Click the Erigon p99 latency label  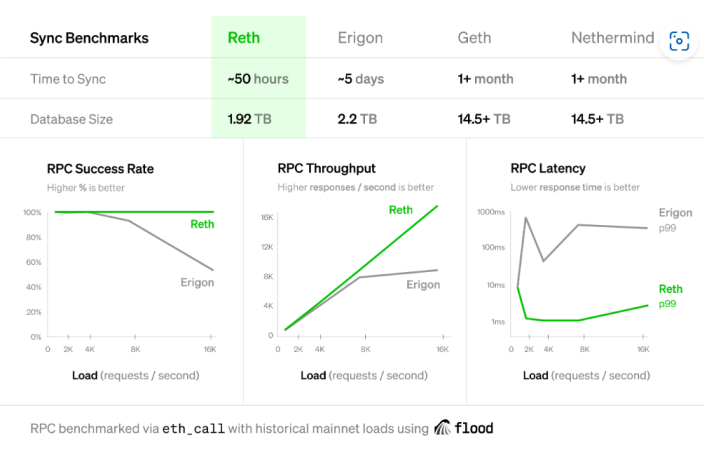tap(675, 220)
